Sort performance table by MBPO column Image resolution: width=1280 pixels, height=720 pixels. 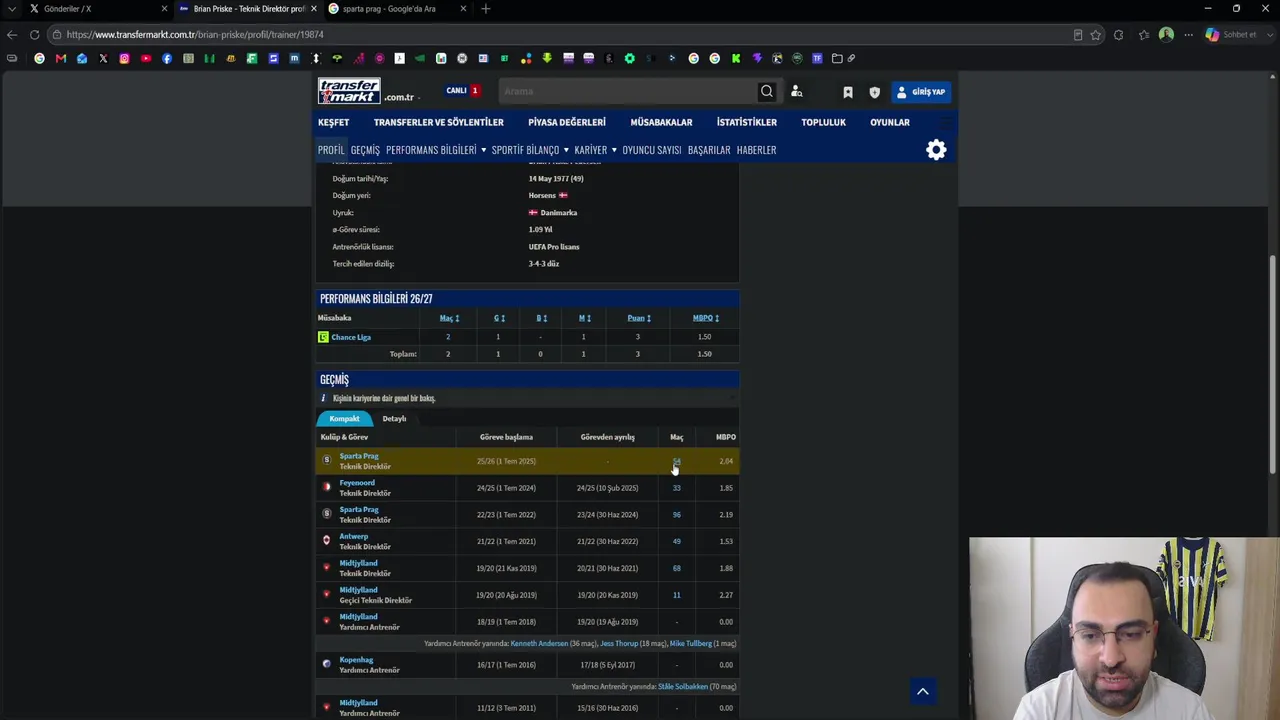pyautogui.click(x=706, y=318)
